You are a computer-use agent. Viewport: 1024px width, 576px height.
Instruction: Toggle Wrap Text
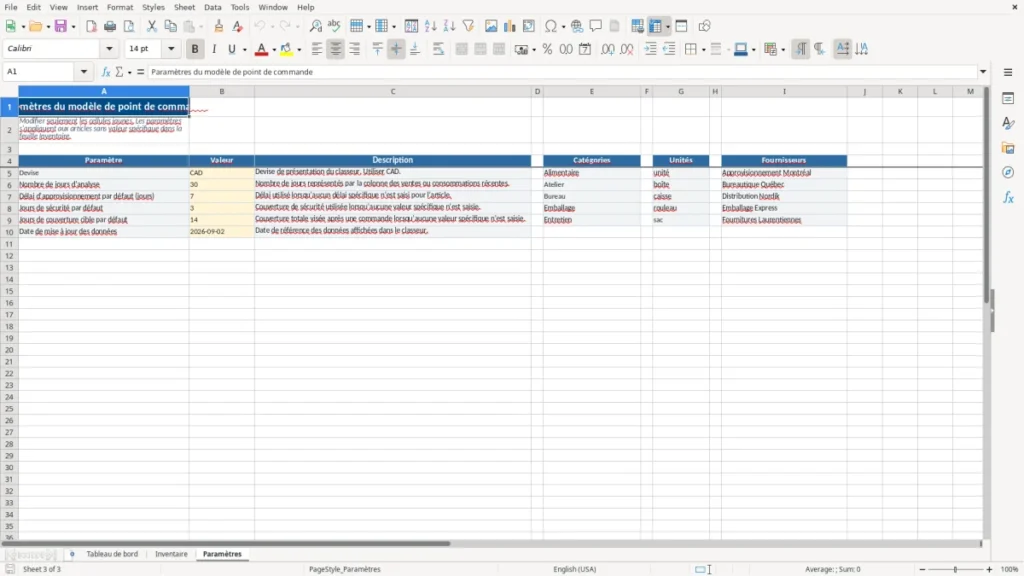(x=438, y=49)
